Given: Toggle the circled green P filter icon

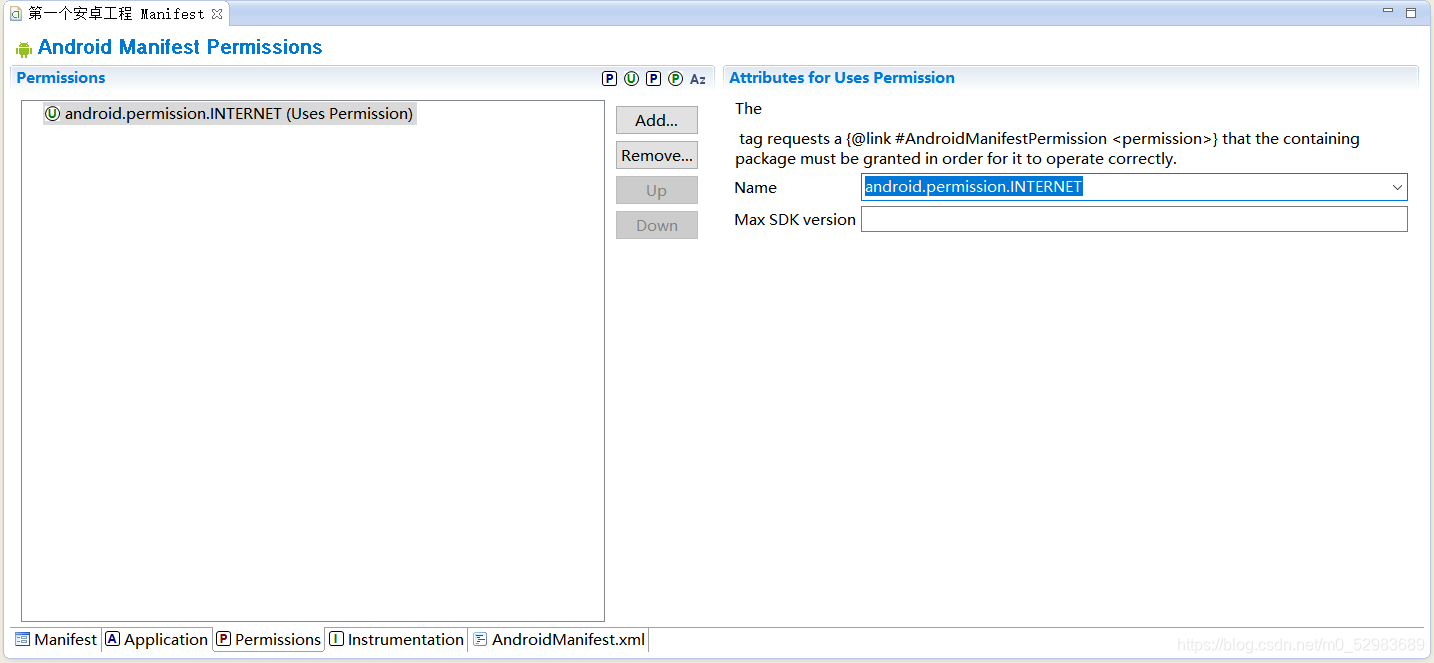Looking at the screenshot, I should (675, 79).
